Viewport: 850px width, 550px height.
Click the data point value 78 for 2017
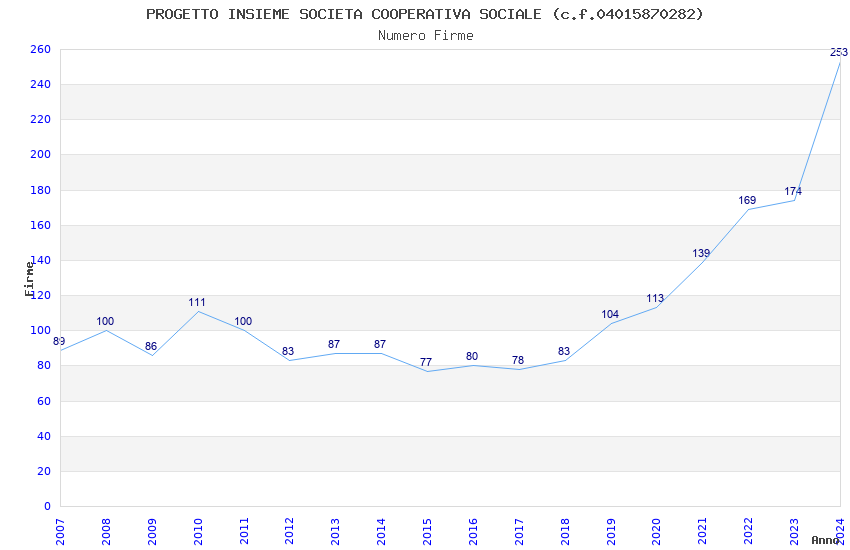pyautogui.click(x=518, y=360)
